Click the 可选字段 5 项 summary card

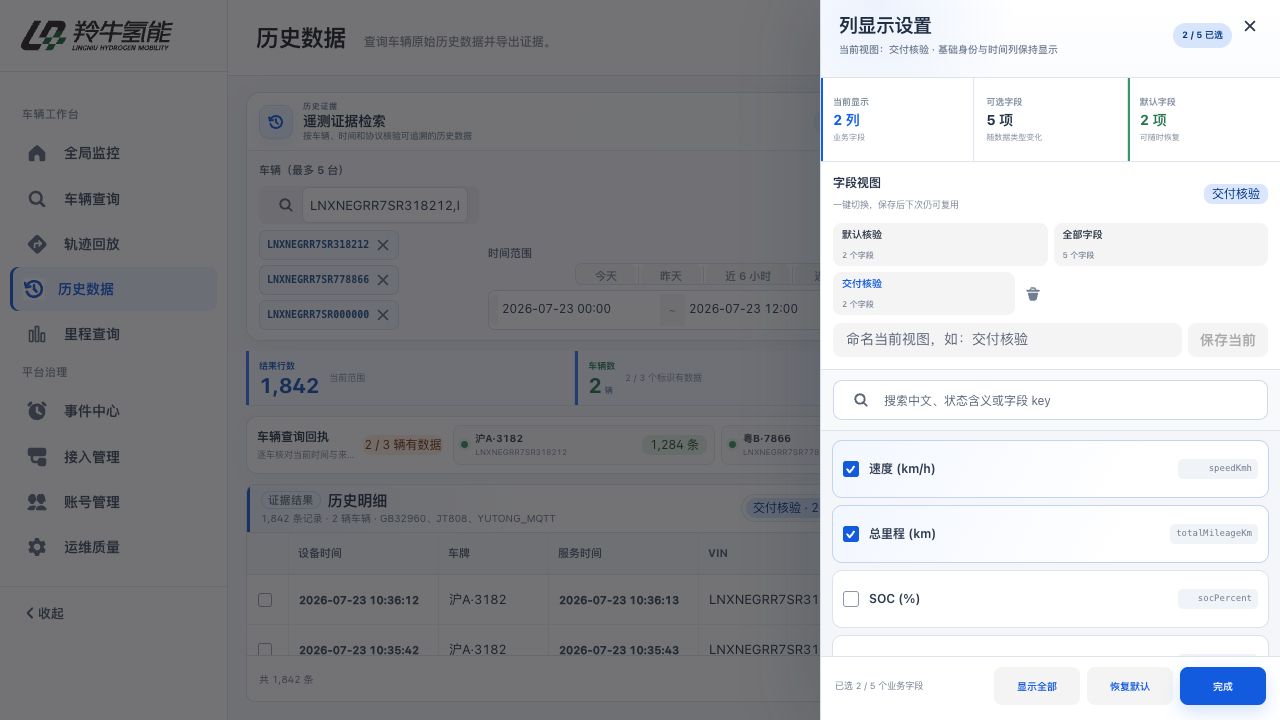(x=1050, y=120)
